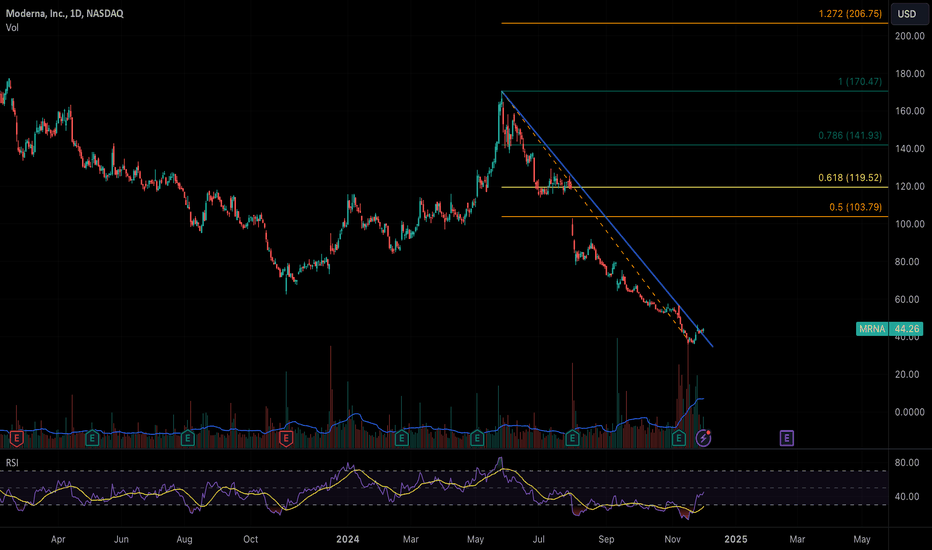932x550 pixels.
Task: Click the purple upcoming earnings marker
Action: pos(786,438)
